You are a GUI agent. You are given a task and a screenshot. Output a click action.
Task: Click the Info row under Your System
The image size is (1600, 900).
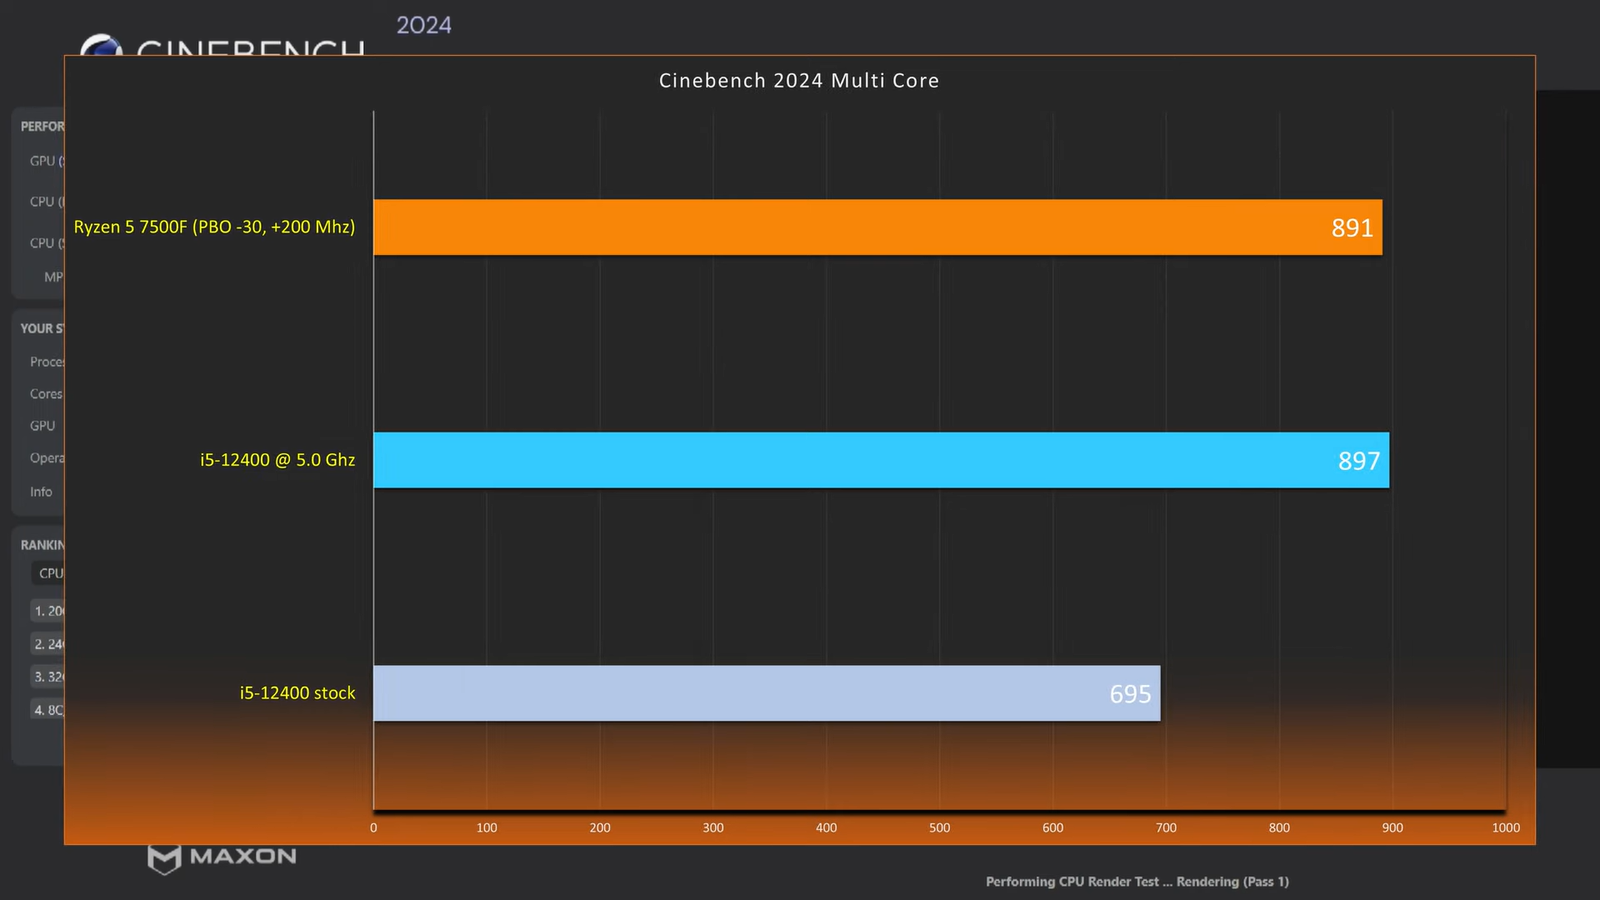pyautogui.click(x=41, y=492)
